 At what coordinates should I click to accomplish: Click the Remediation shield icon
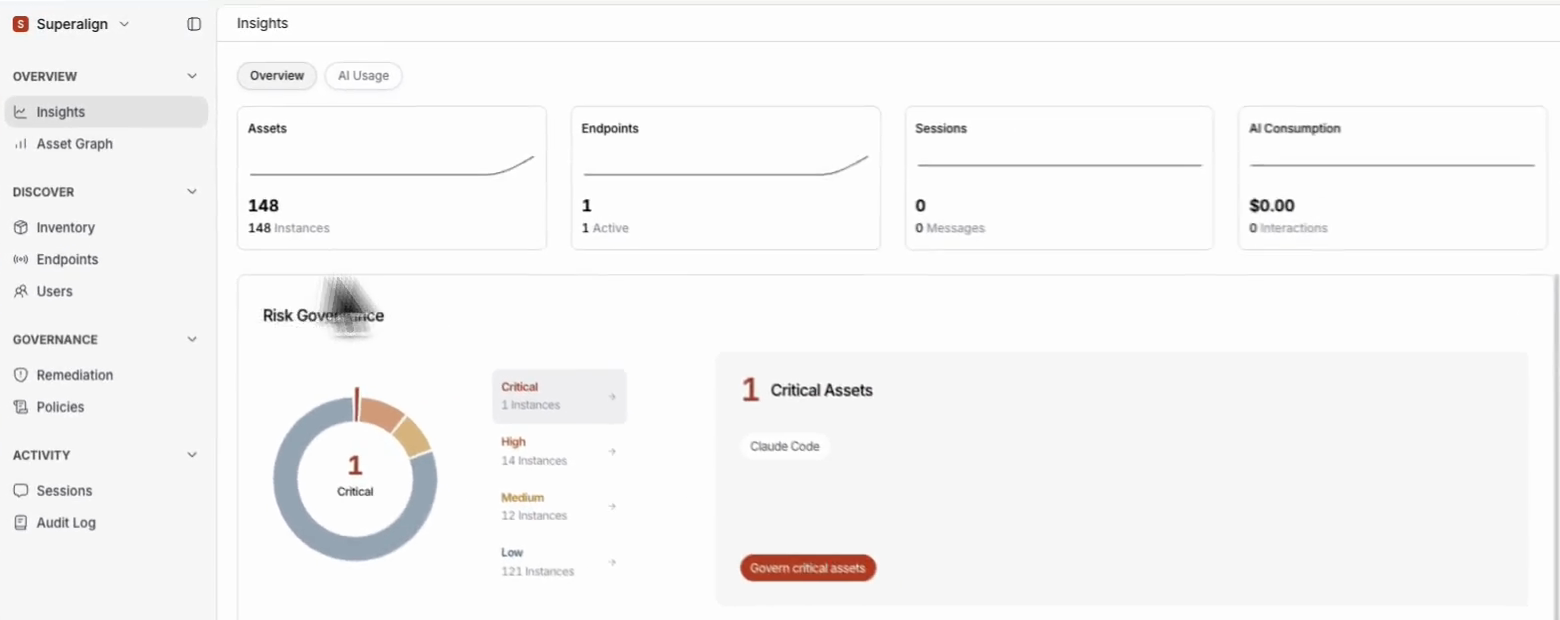click(21, 375)
